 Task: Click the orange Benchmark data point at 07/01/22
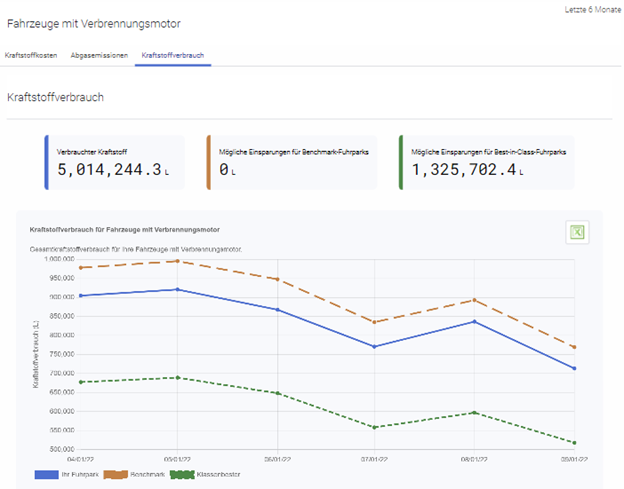(375, 322)
